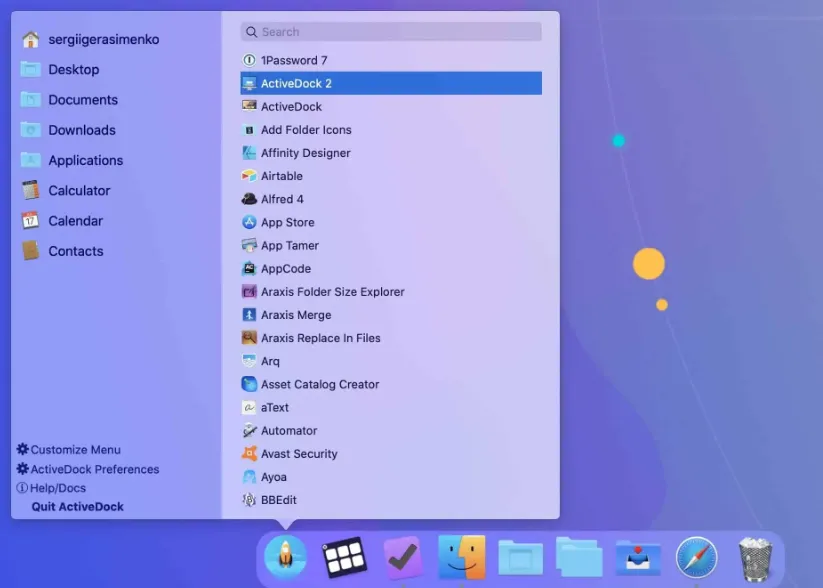Open sergiigerasimenko home folder
Screen dimensions: 823x588
click(90, 39)
